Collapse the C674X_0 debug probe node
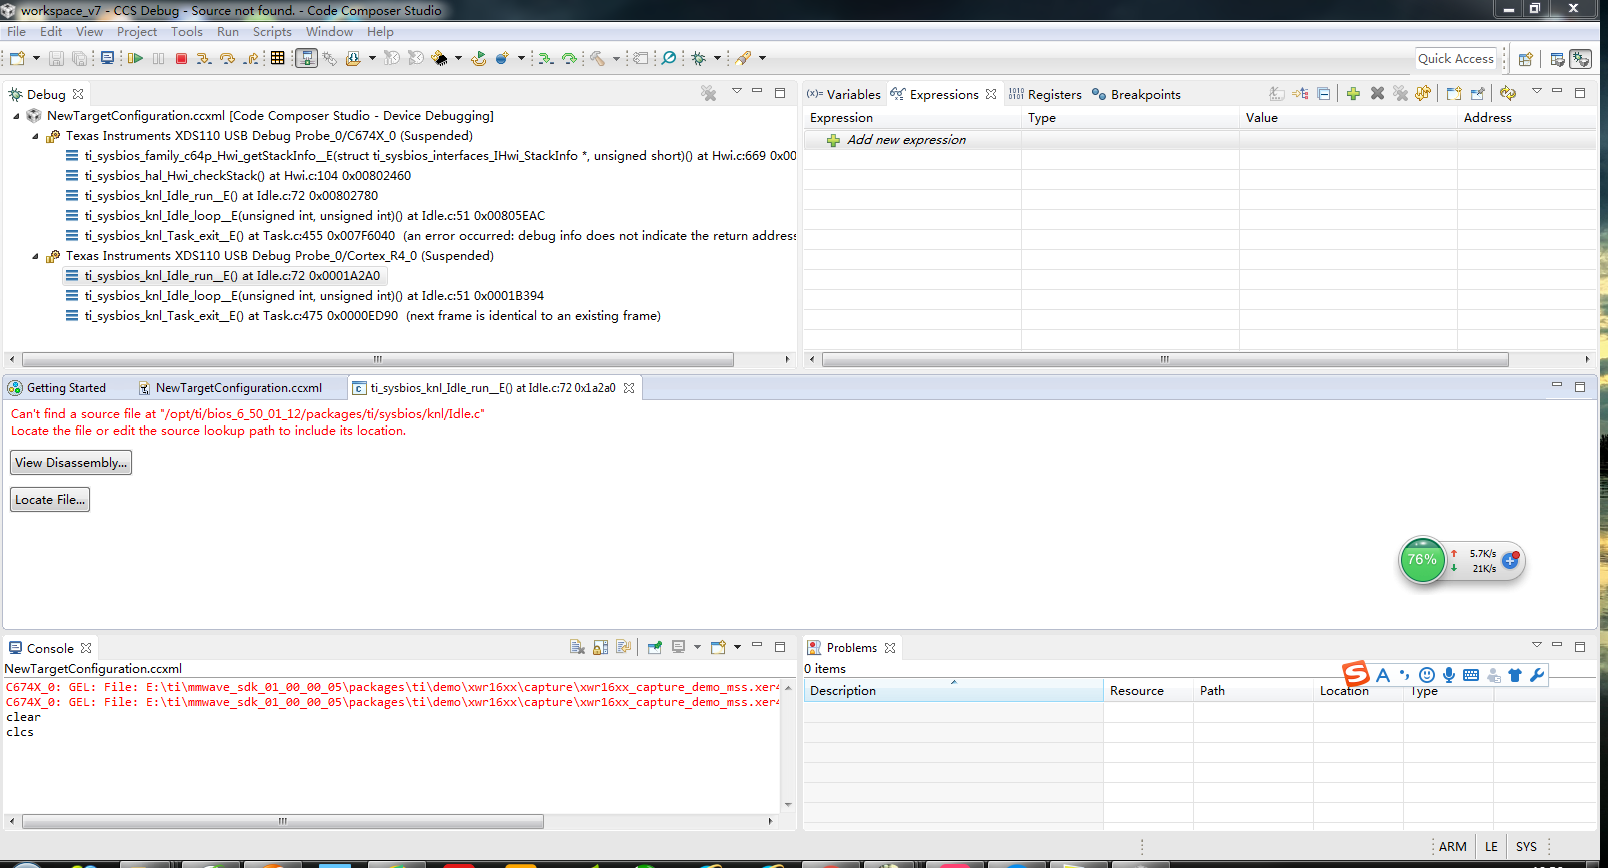Screen dimensions: 1608x868 click(x=35, y=136)
